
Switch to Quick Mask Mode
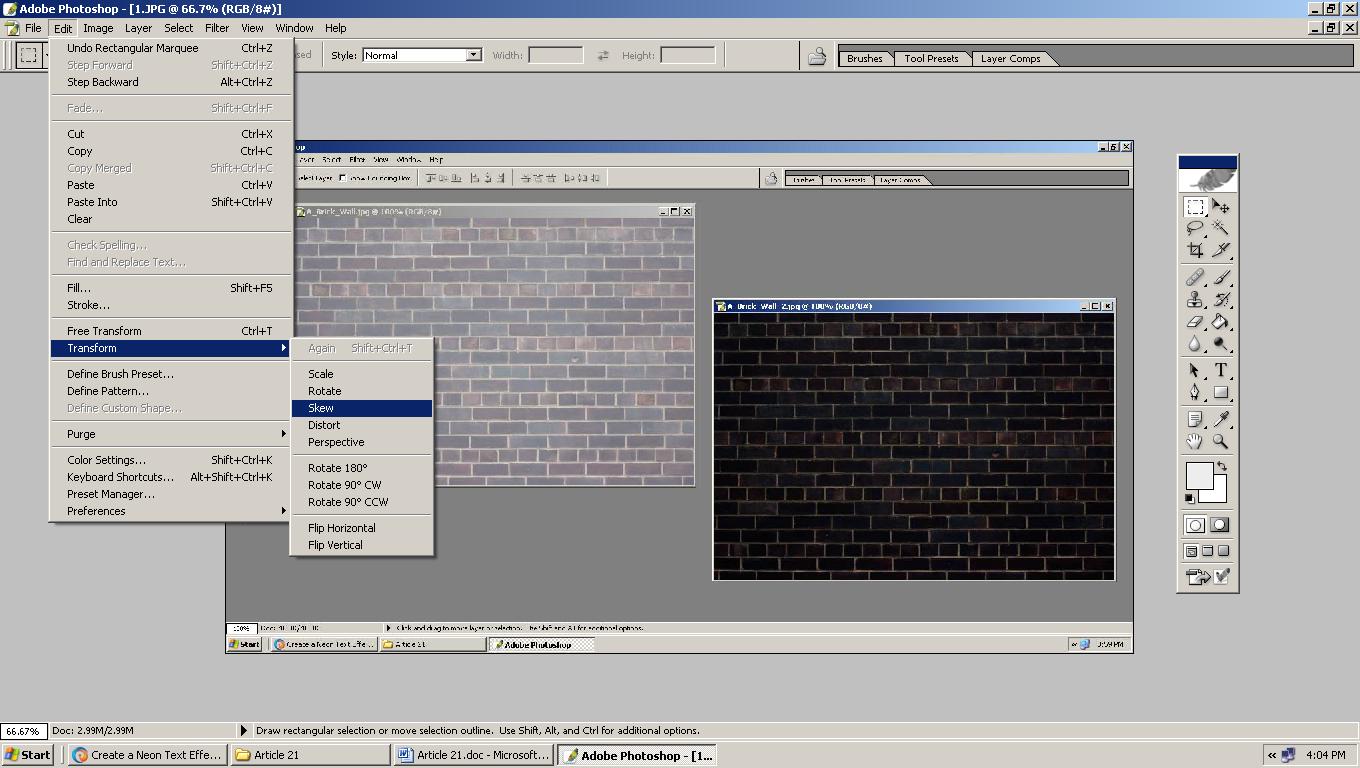[x=1220, y=525]
